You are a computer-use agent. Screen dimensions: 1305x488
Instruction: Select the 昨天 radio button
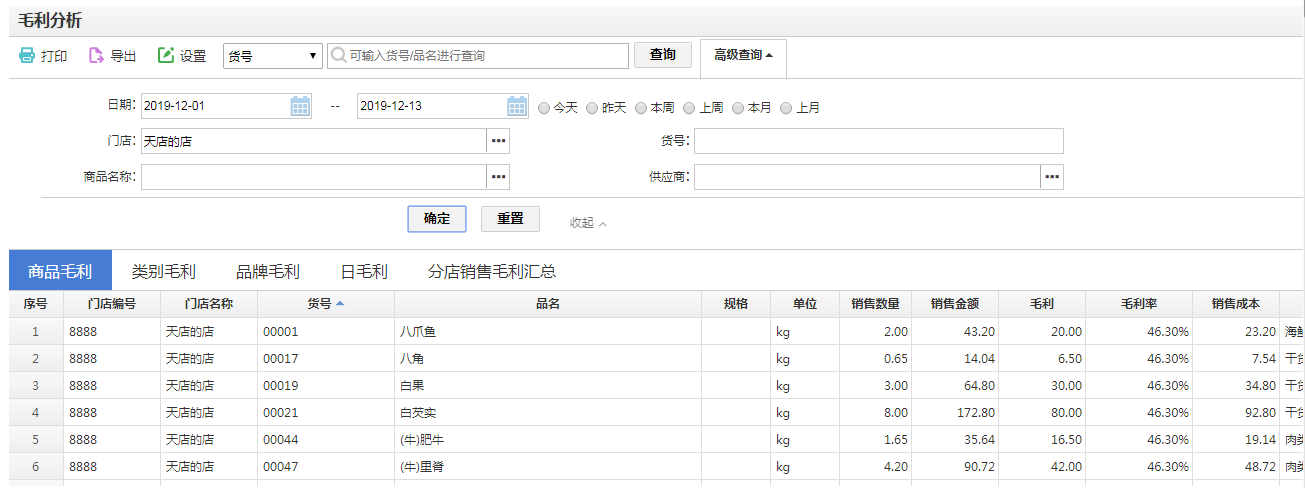[592, 107]
